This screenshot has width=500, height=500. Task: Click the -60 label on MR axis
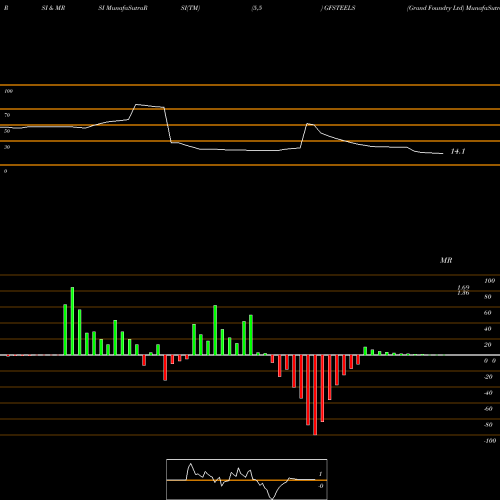[x=488, y=409]
